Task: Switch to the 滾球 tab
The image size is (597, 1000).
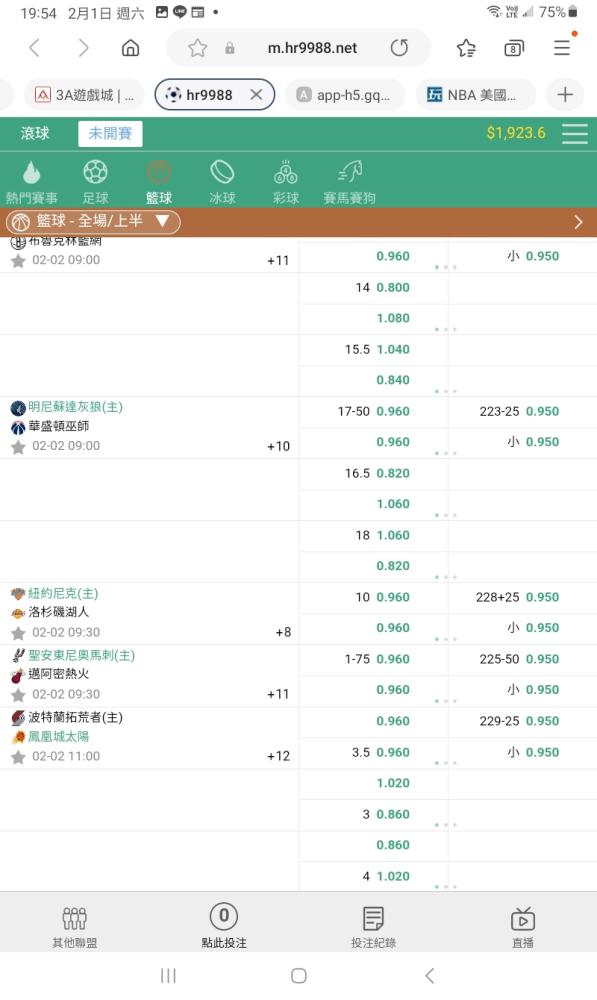Action: point(35,133)
